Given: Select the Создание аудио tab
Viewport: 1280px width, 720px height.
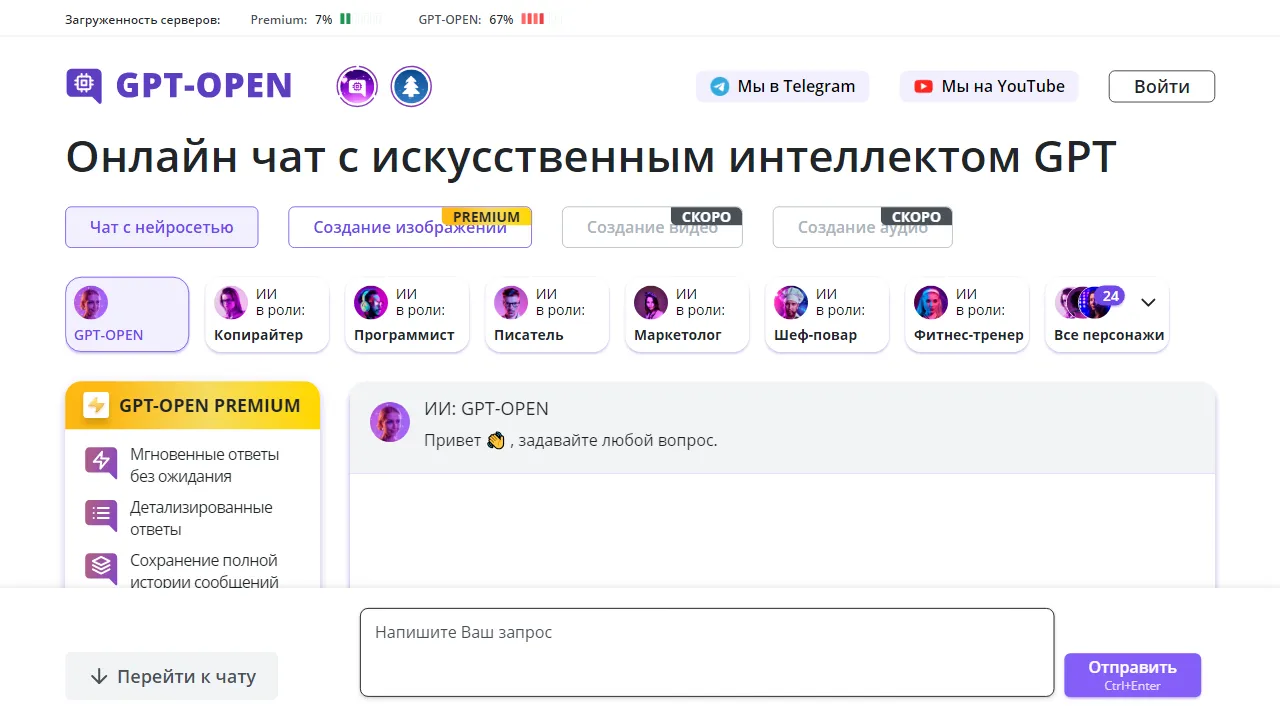Looking at the screenshot, I should pyautogui.click(x=863, y=227).
